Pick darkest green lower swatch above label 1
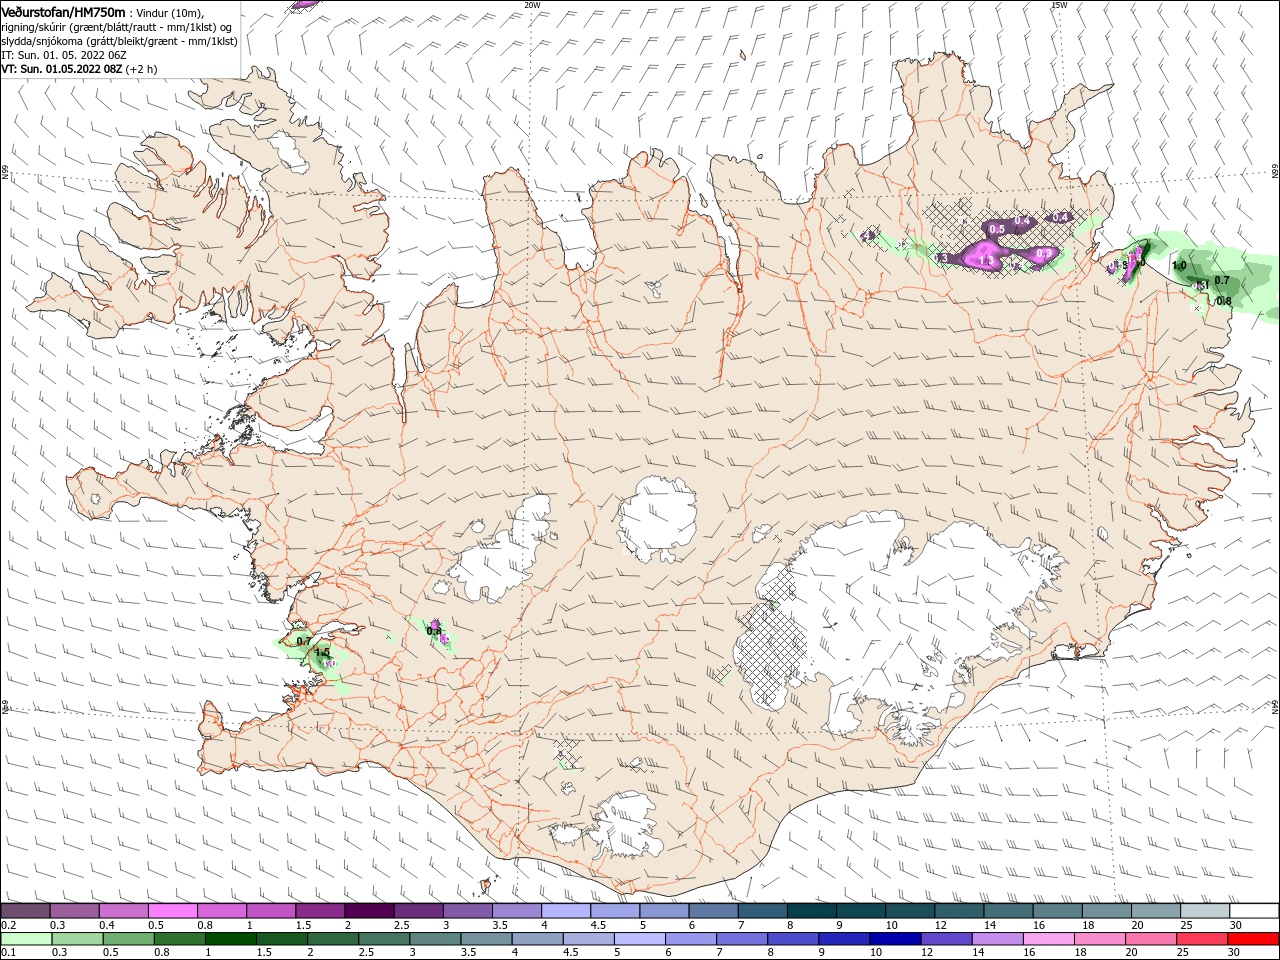 pyautogui.click(x=230, y=939)
